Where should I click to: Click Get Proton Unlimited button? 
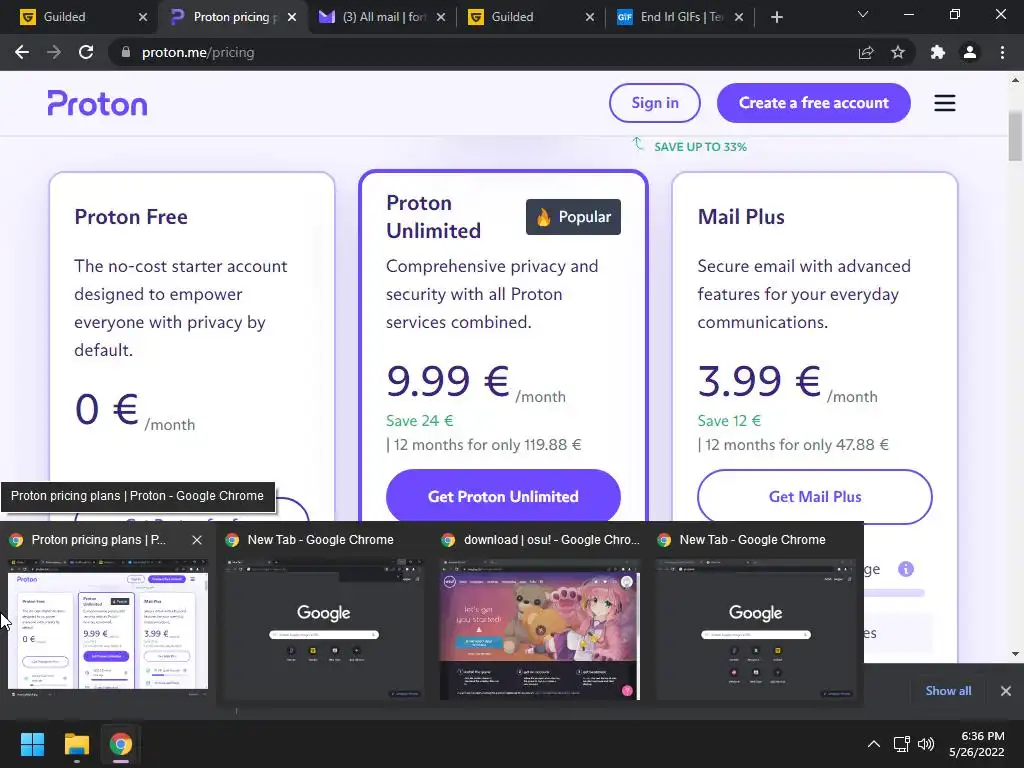503,496
